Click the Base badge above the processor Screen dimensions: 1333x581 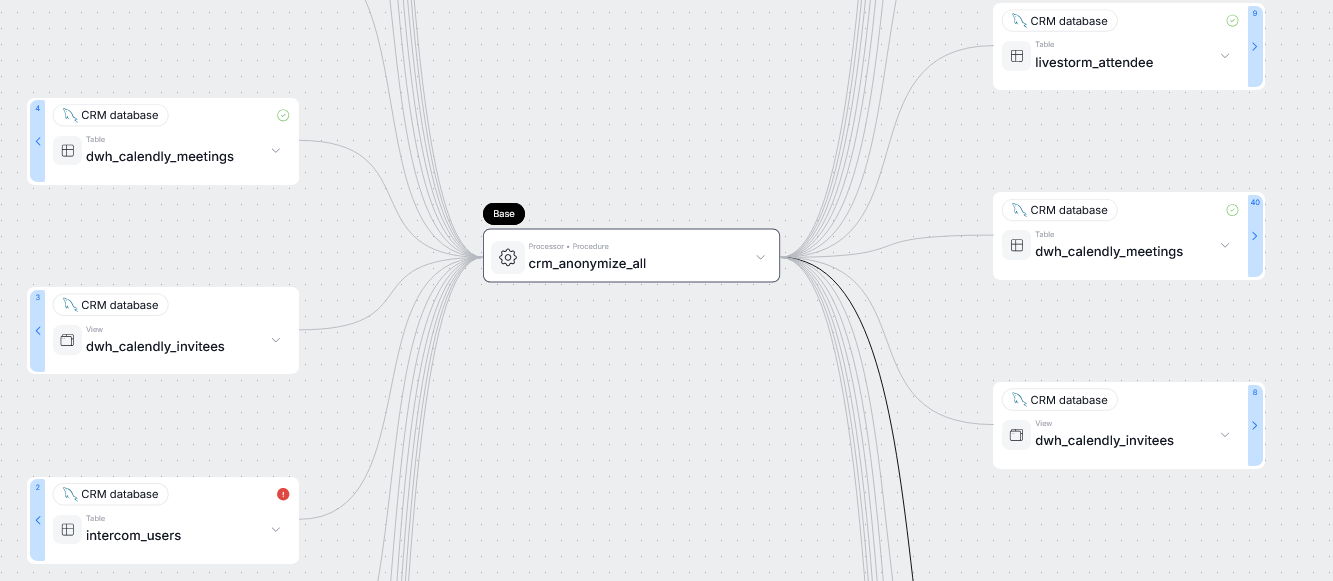[x=504, y=214]
